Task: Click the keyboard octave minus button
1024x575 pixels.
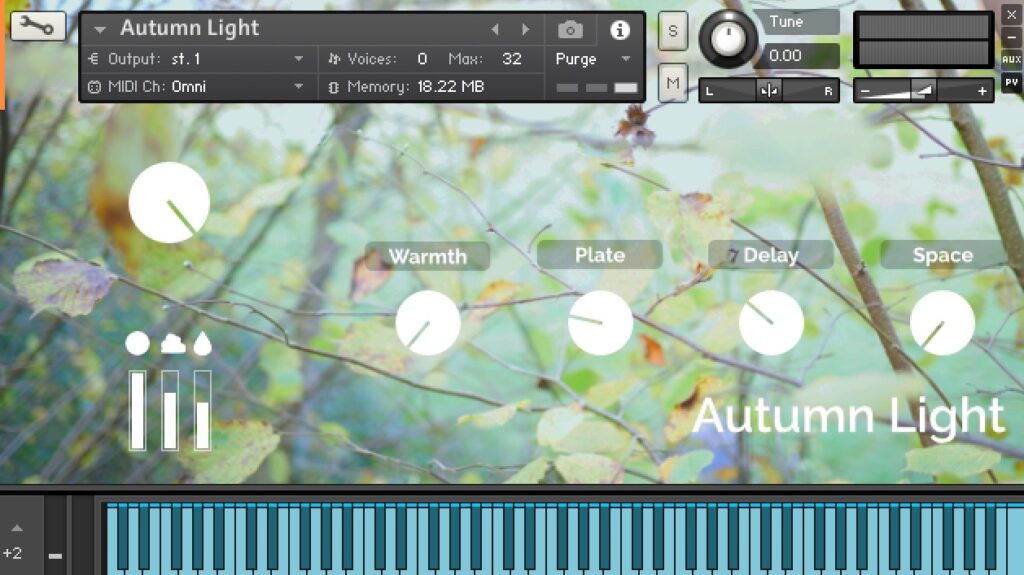Action: [x=55, y=556]
